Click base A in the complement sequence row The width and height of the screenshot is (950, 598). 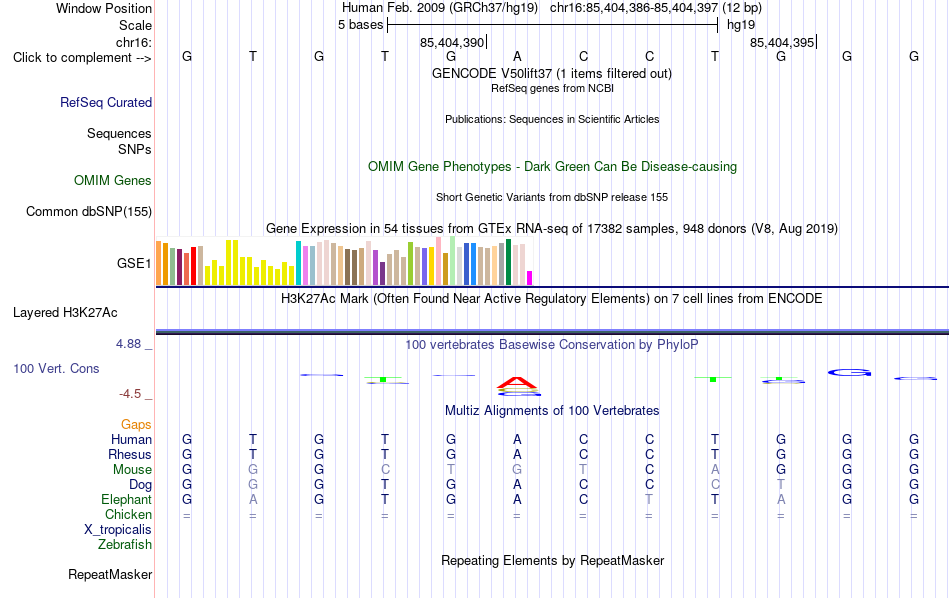[x=517, y=56]
